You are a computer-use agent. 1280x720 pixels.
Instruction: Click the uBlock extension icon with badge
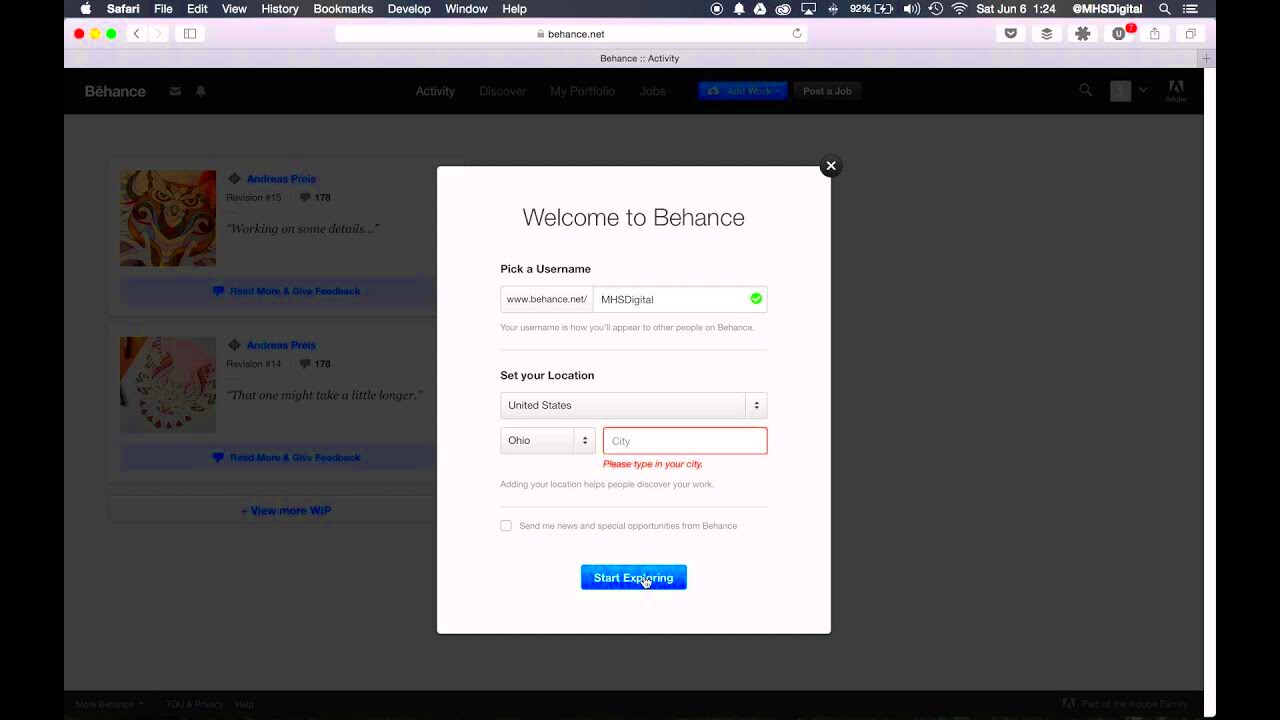coord(1120,33)
